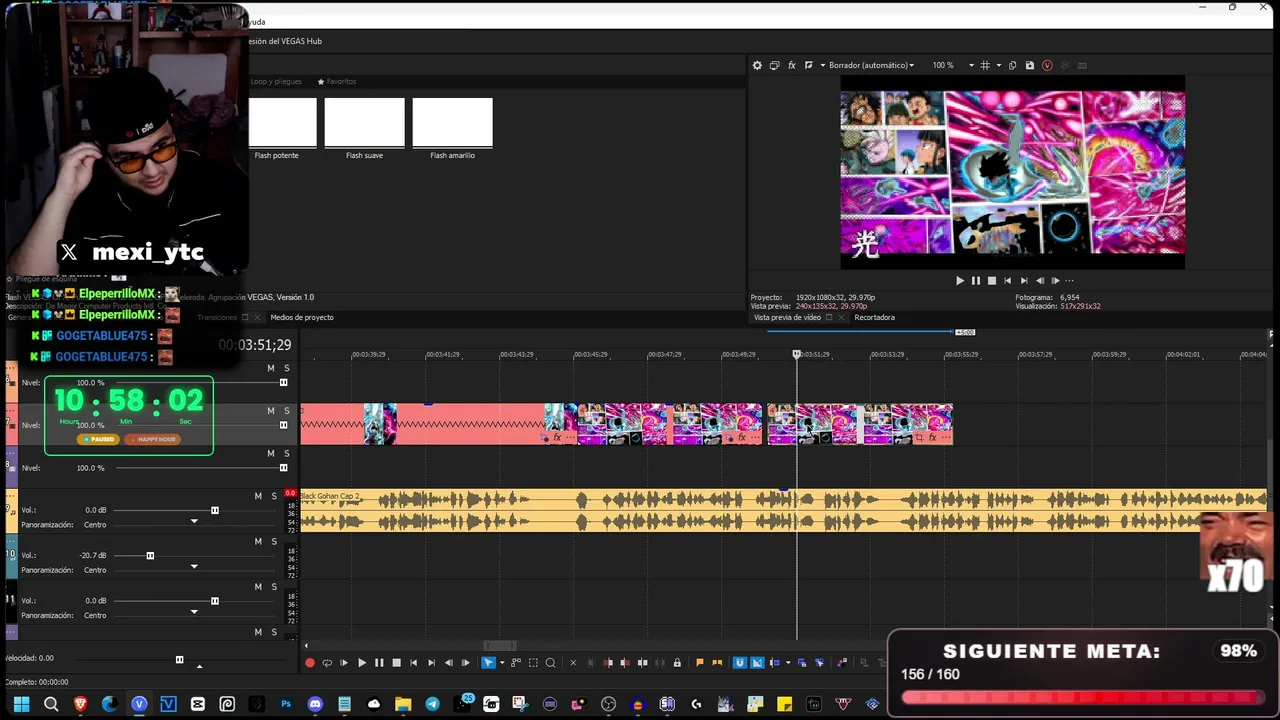Save snapshot to file icon
The image size is (1280, 720).
(x=1029, y=65)
